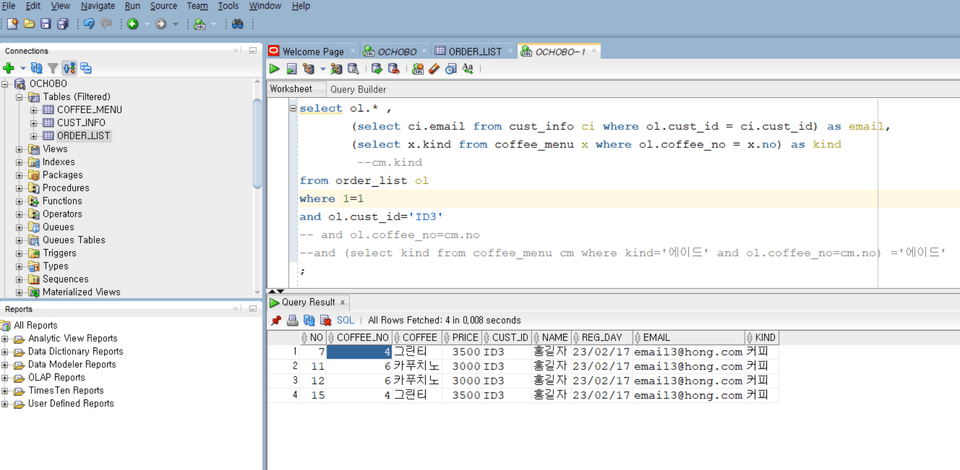Click the Rollback icon in the worksheet toolbar
This screenshot has height=470, width=960.
coord(393,69)
